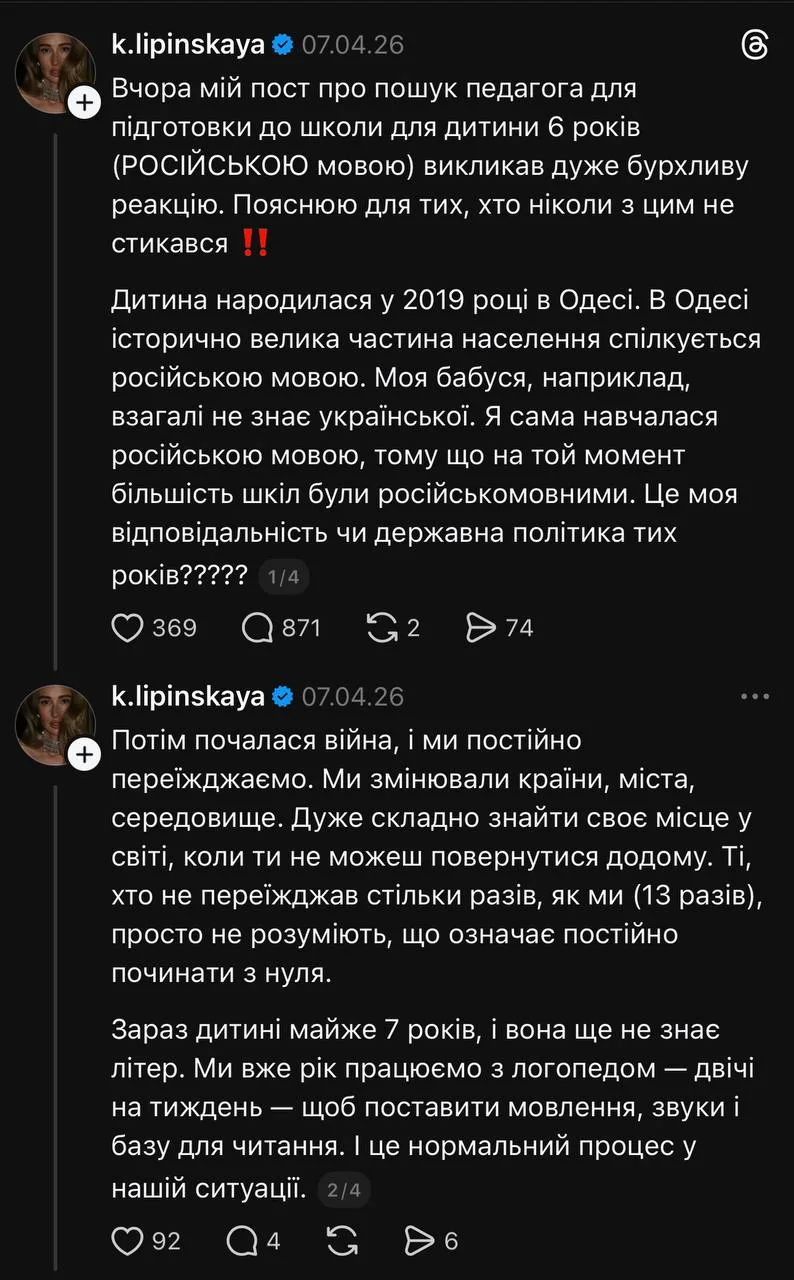This screenshot has height=1280, width=794.
Task: Open k.lipinskaya username on second post
Action: click(x=188, y=696)
